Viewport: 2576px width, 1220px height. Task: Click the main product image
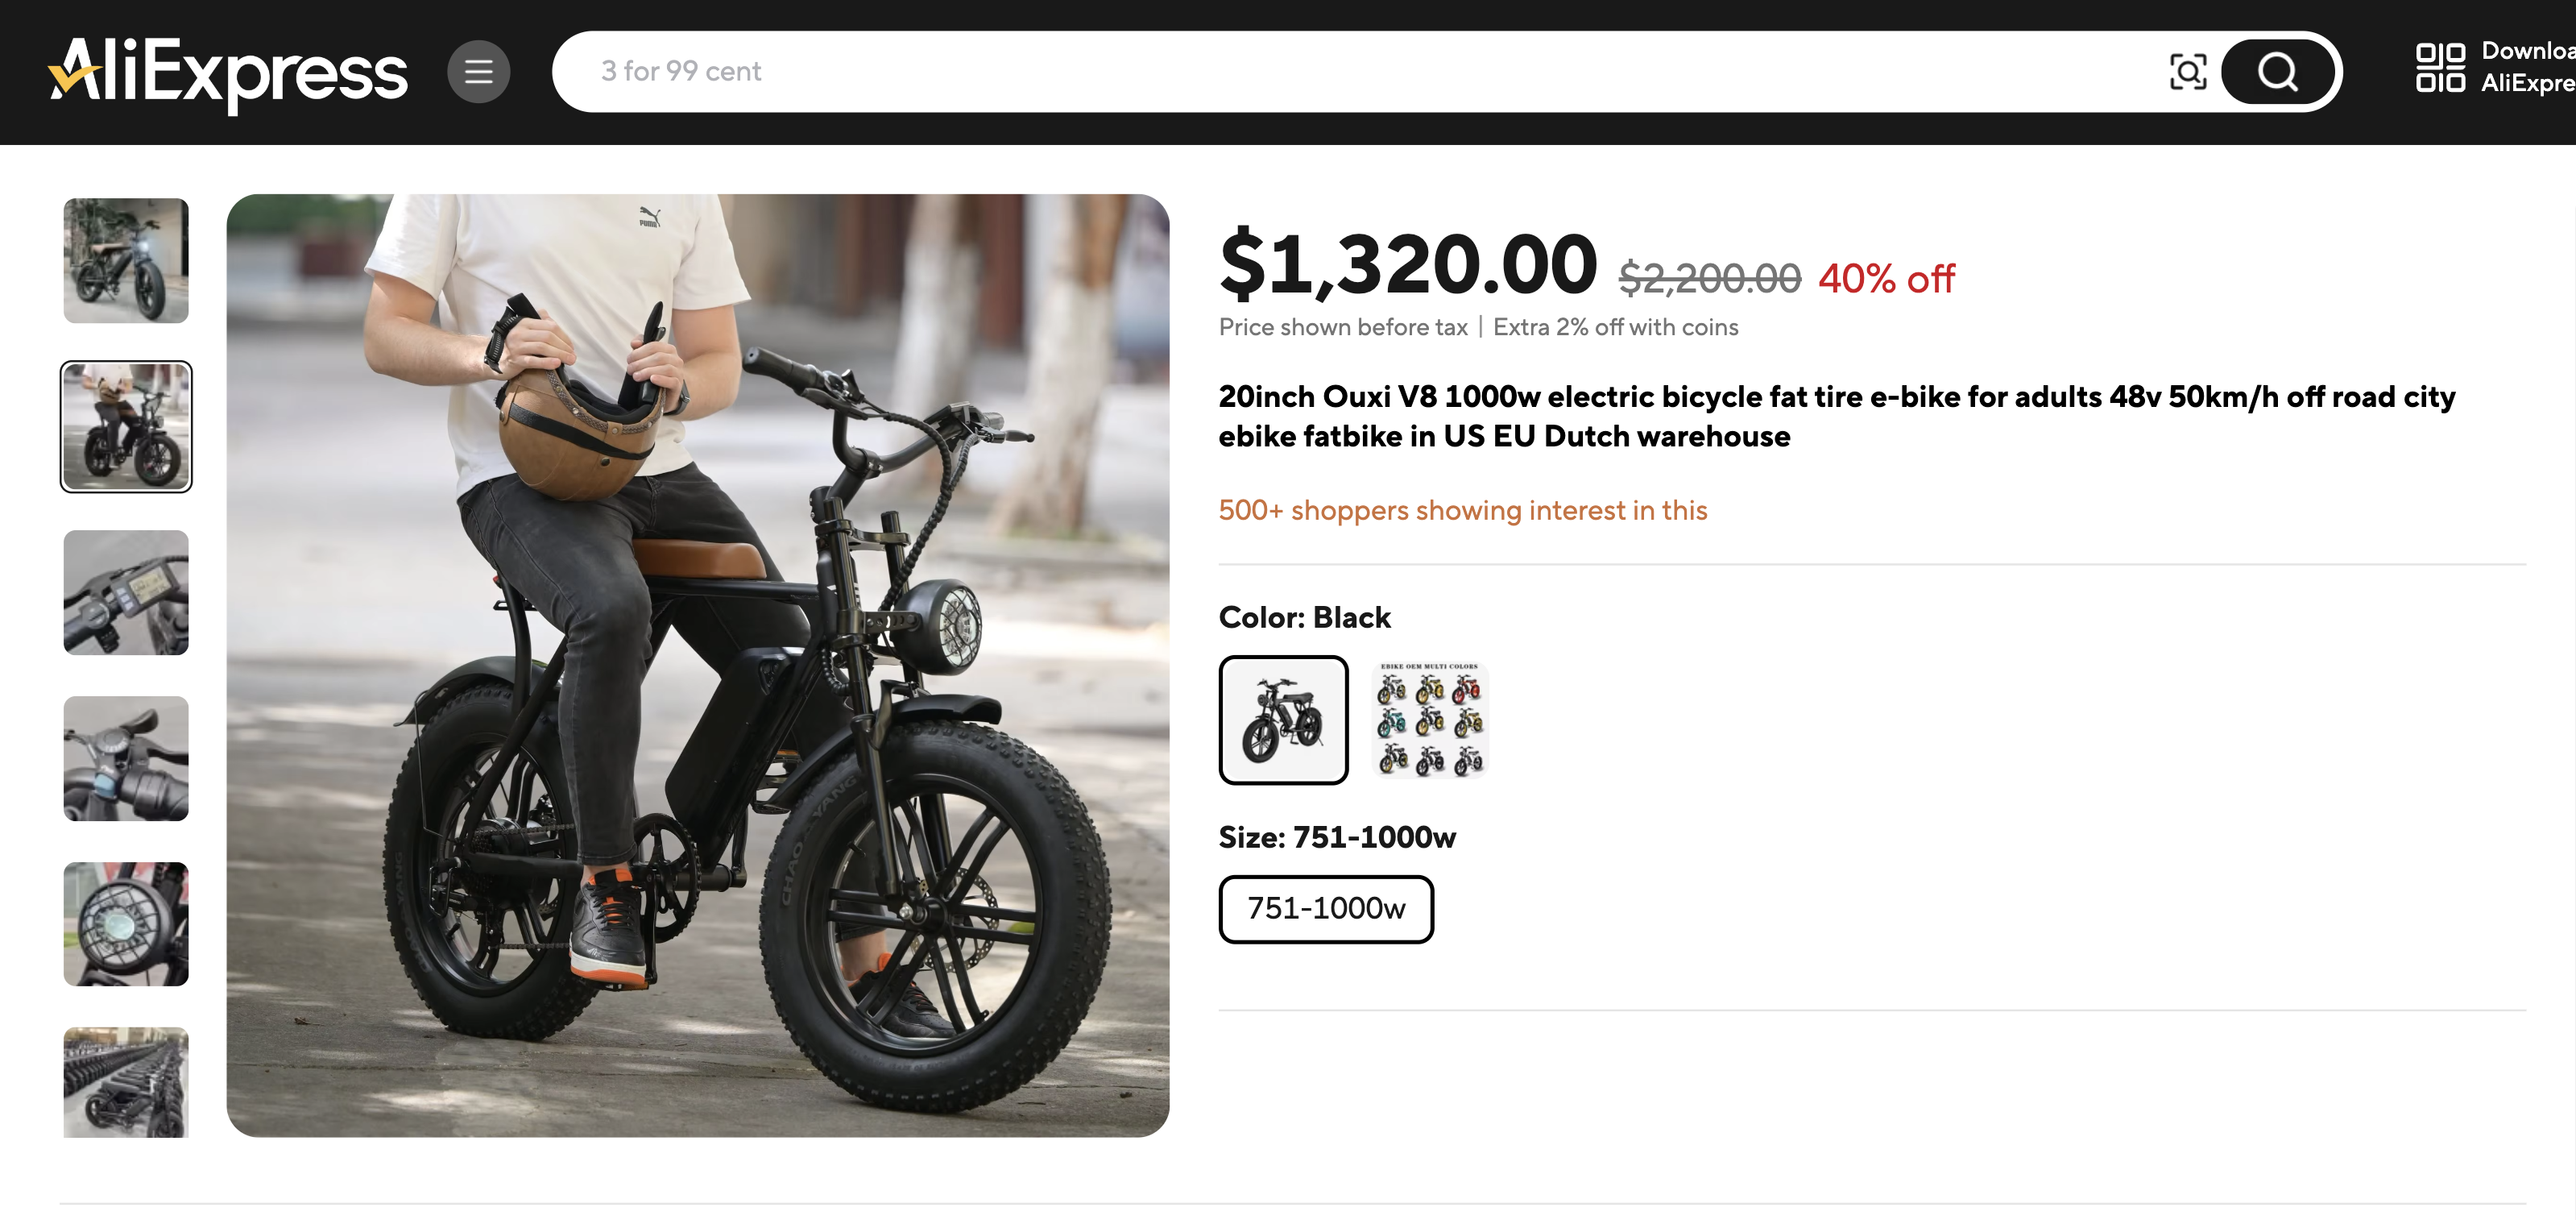697,665
